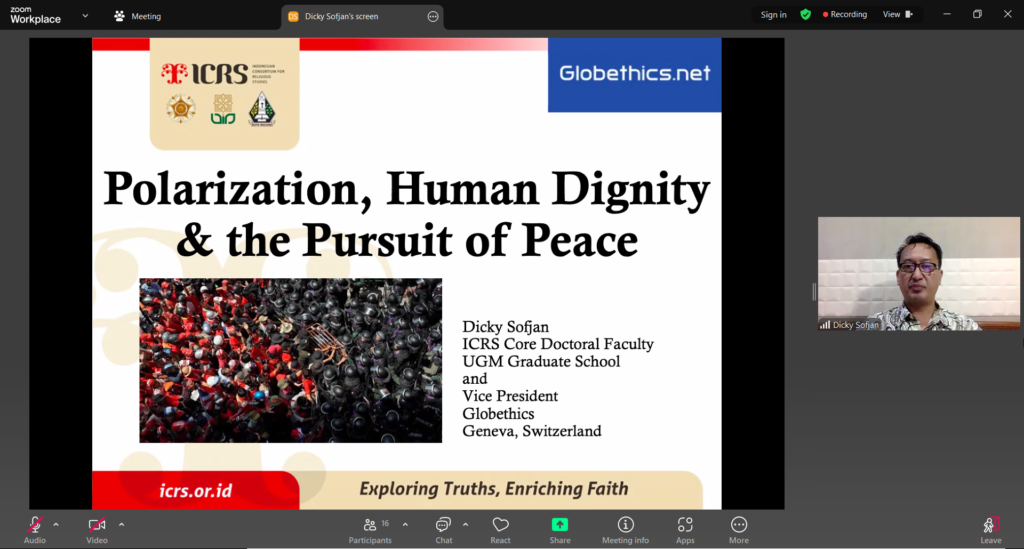This screenshot has height=549, width=1024.
Task: Open Meeting info
Action: pyautogui.click(x=625, y=529)
